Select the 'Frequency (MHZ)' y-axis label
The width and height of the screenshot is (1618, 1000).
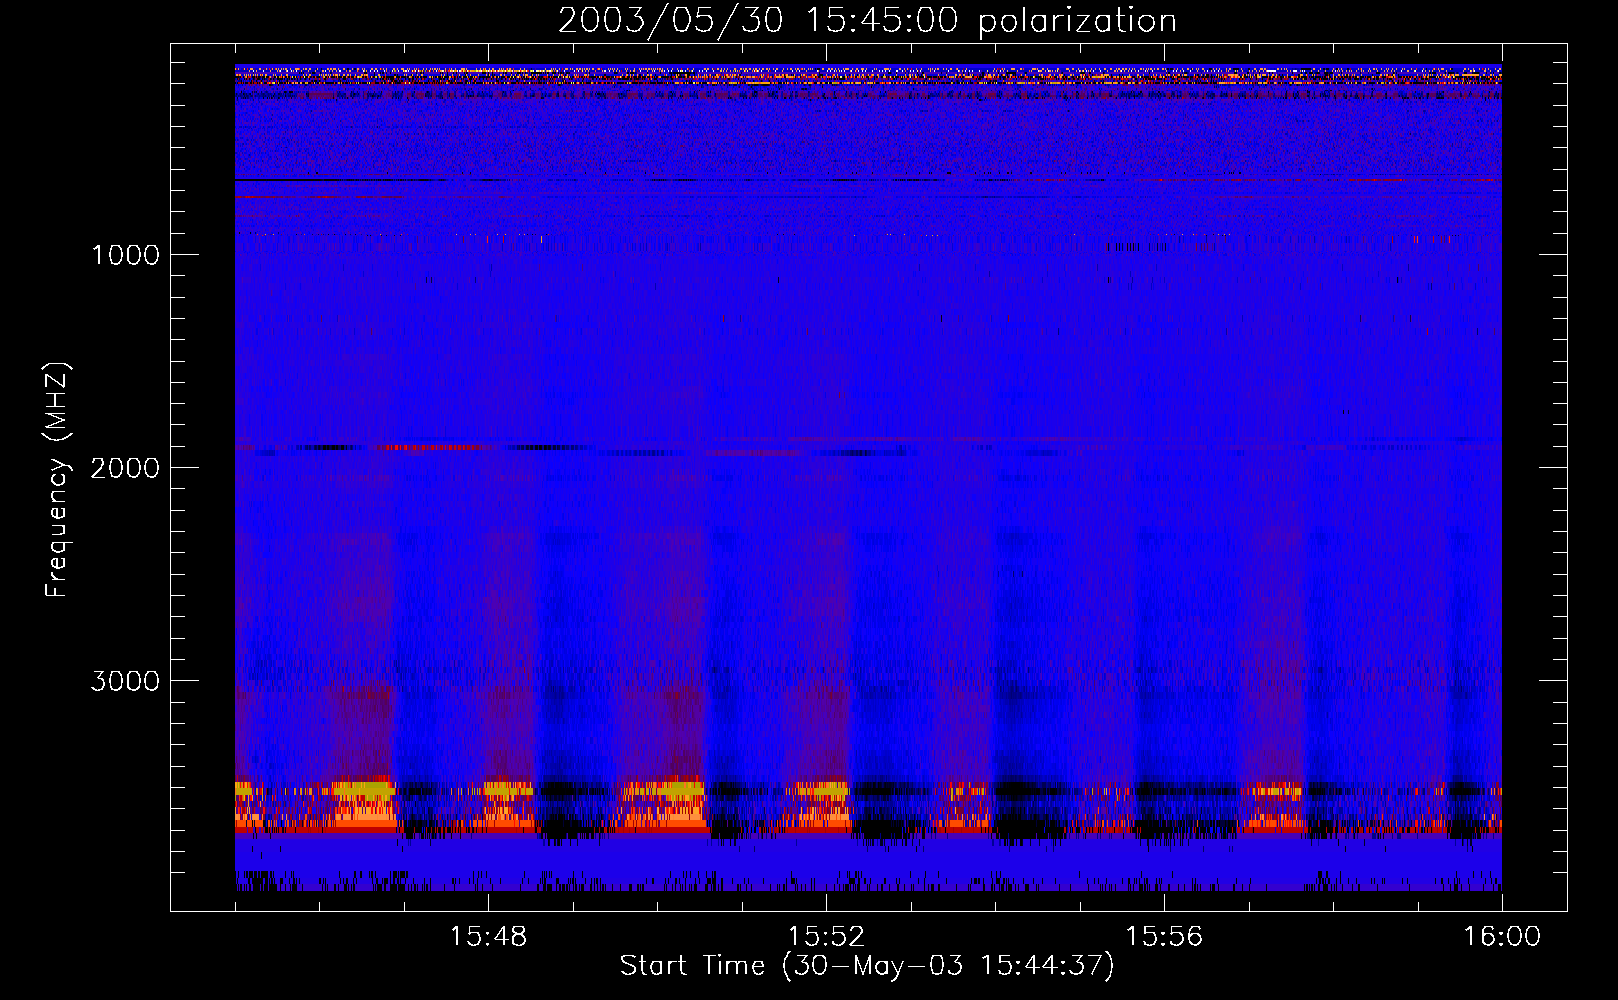pos(57,480)
